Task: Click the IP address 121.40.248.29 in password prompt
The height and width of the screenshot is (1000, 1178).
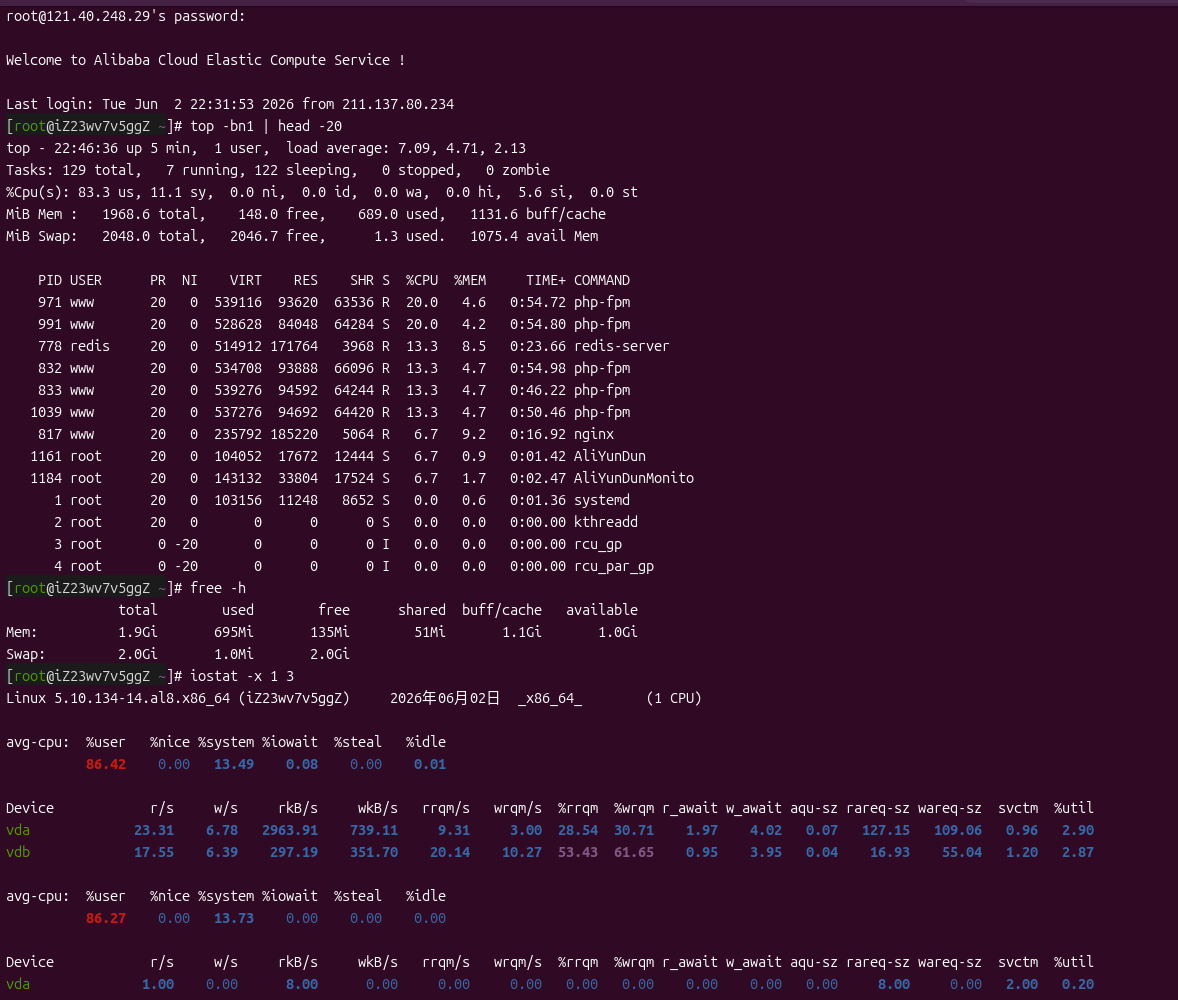Action: (98, 16)
